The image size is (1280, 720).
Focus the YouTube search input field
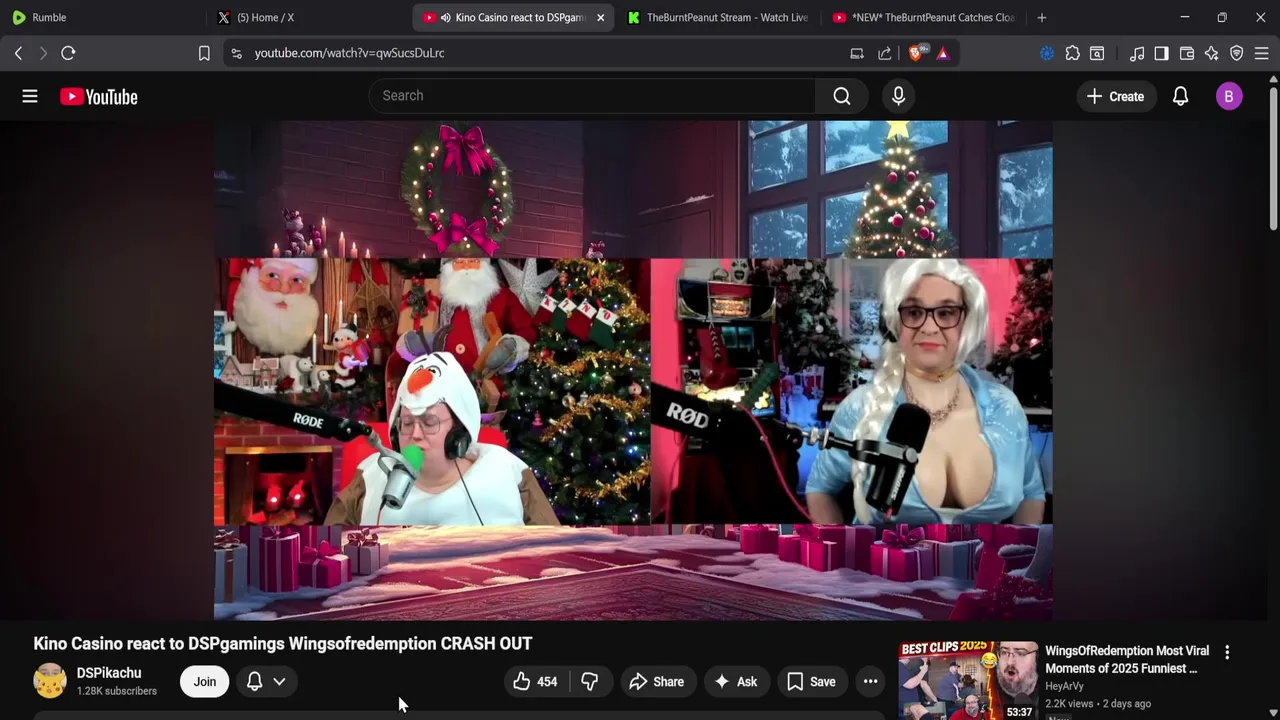tap(592, 96)
